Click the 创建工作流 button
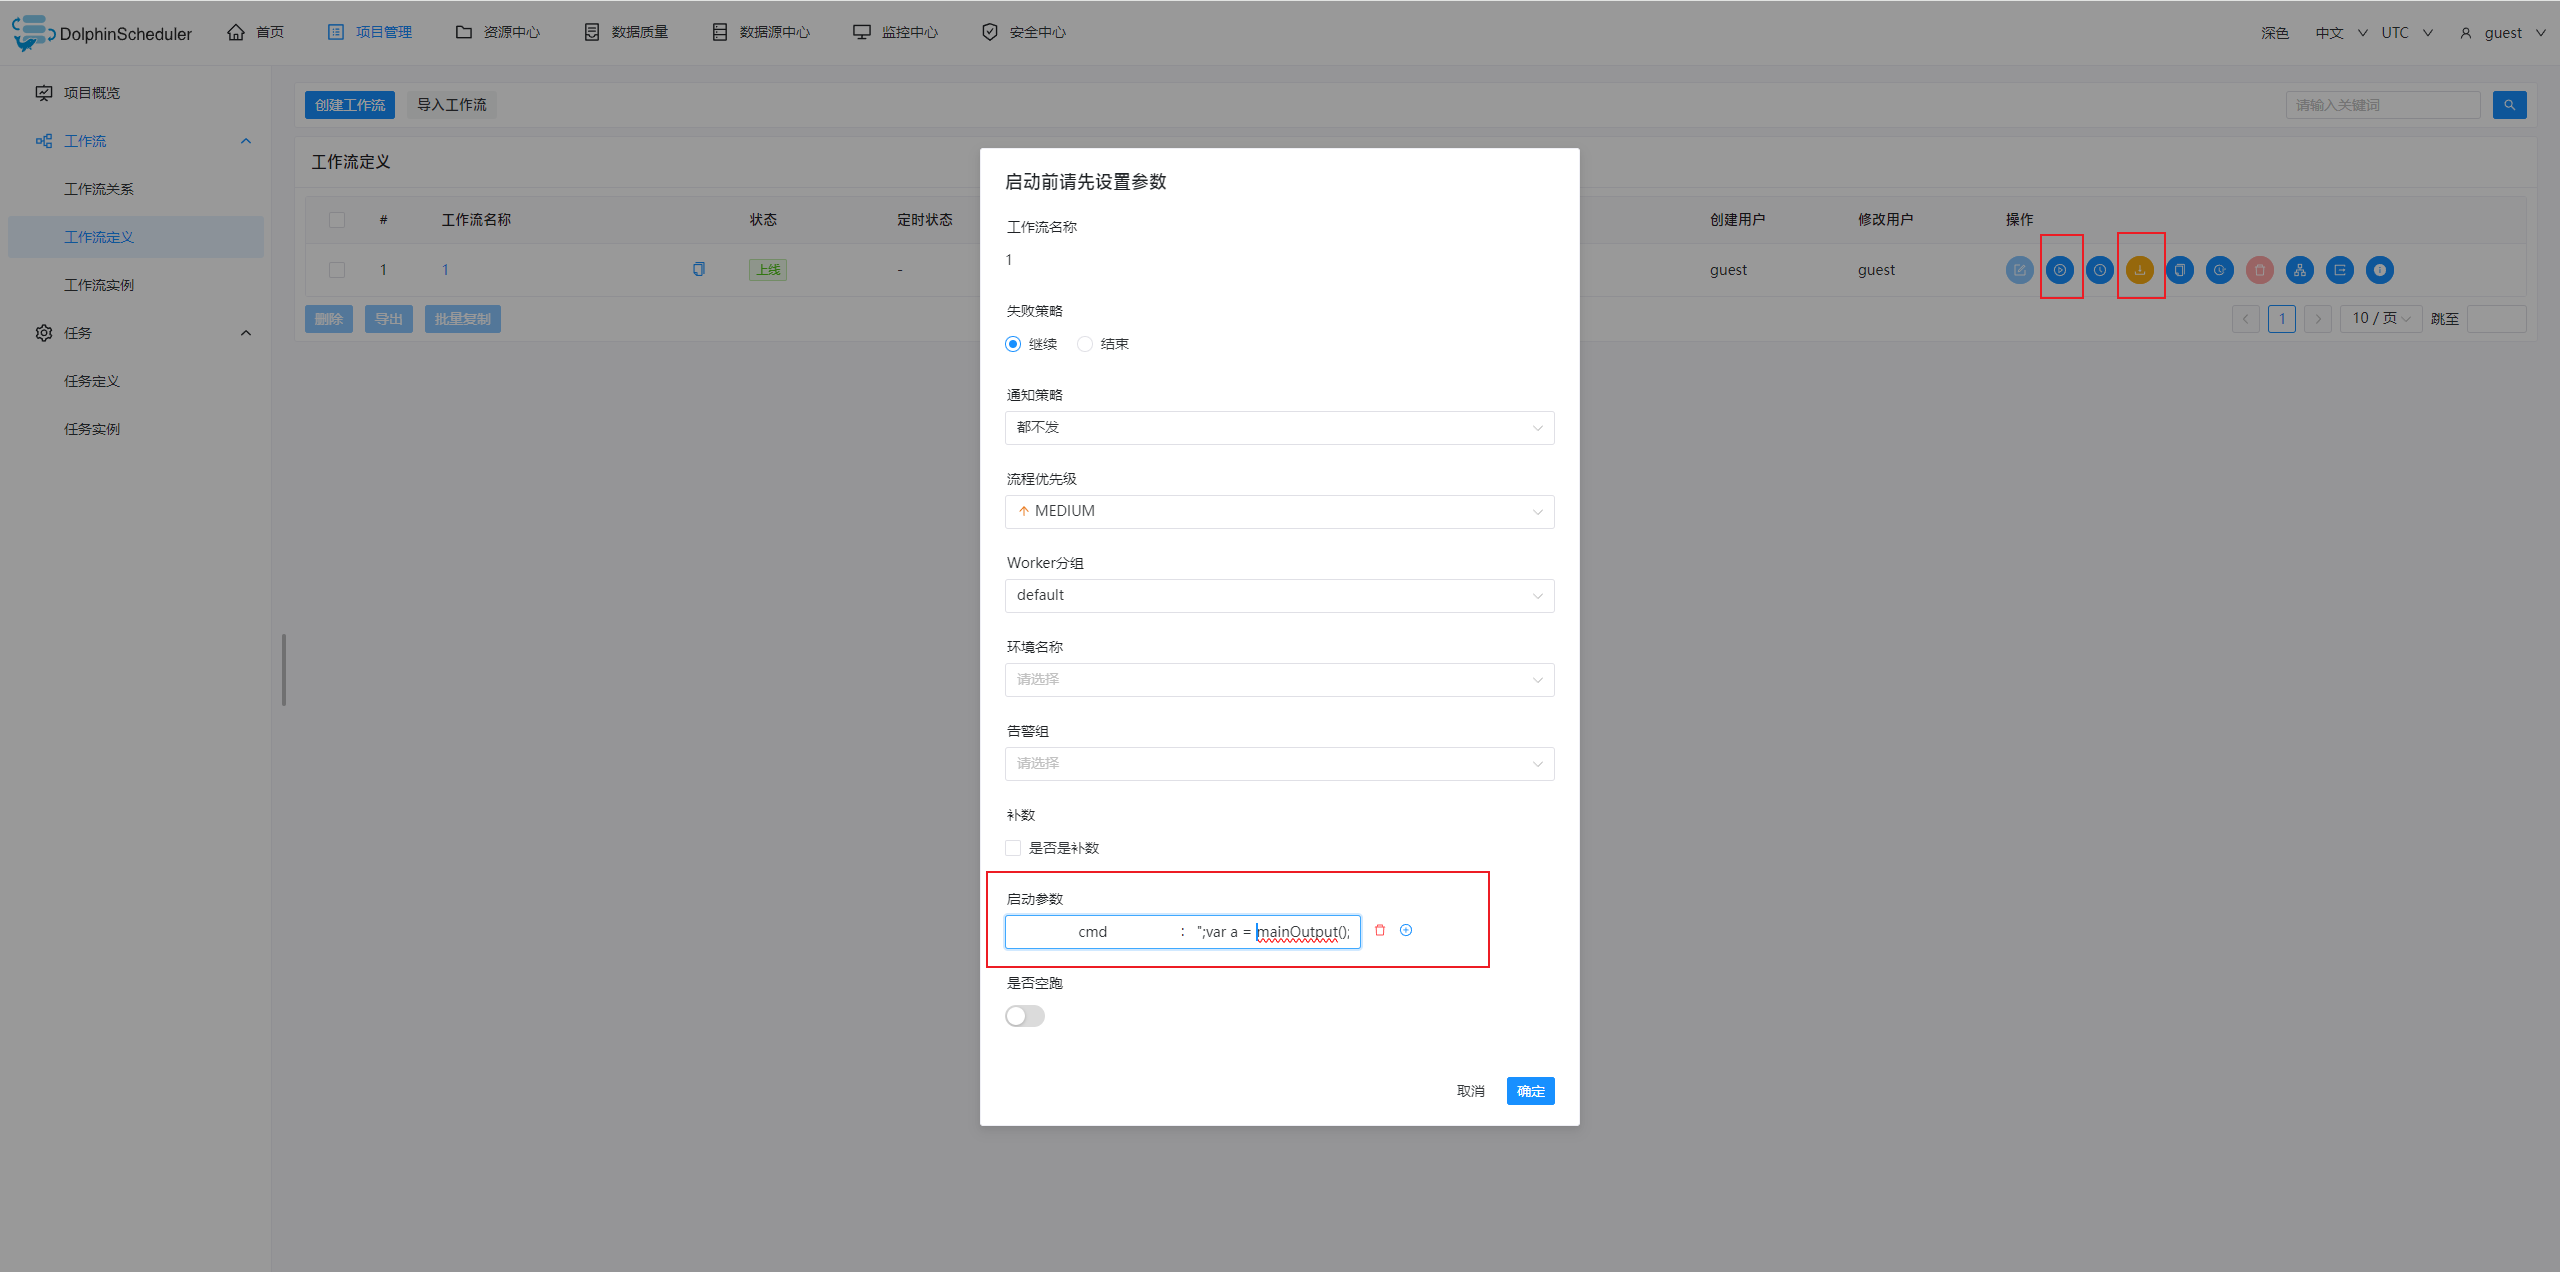The height and width of the screenshot is (1272, 2560). coord(350,105)
